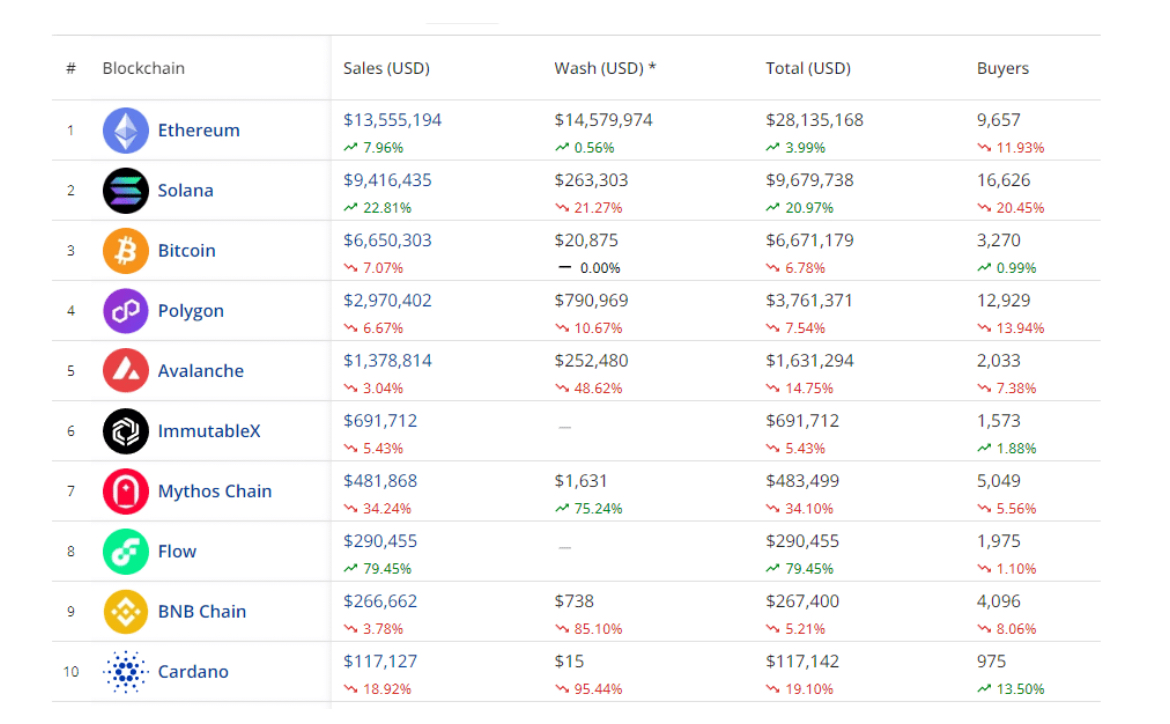Select Ethereum wash value $14,579,974
1170x724 pixels.
coord(604,120)
